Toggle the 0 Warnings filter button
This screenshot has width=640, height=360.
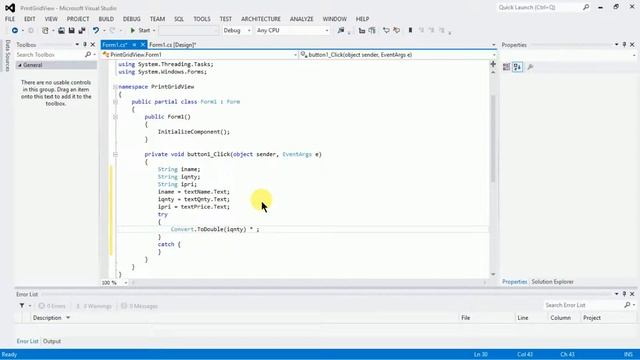click(x=94, y=306)
